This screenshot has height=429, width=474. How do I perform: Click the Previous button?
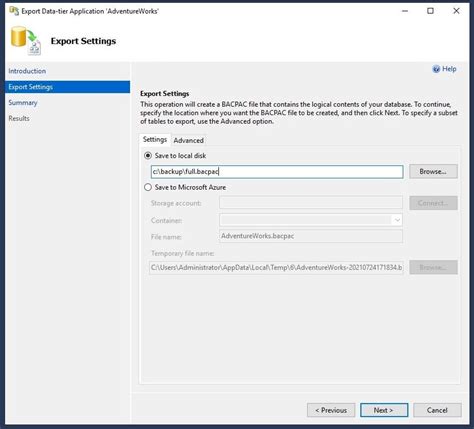tap(331, 410)
